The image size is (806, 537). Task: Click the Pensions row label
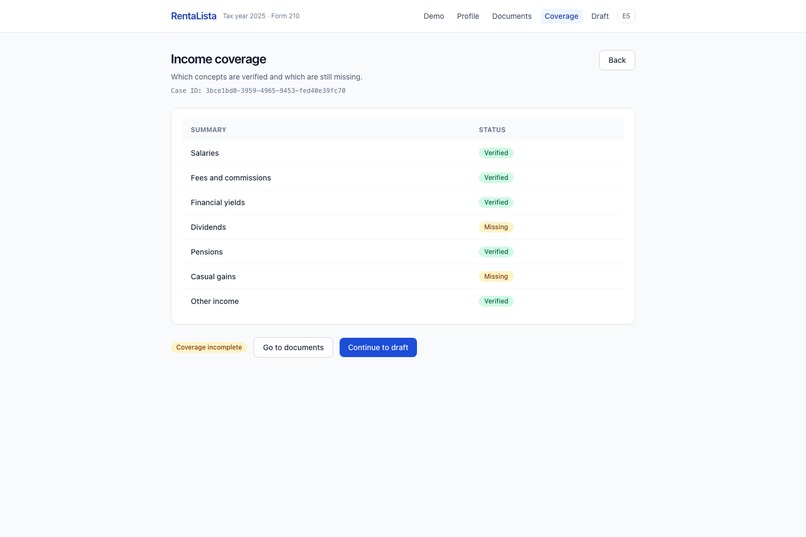207,252
